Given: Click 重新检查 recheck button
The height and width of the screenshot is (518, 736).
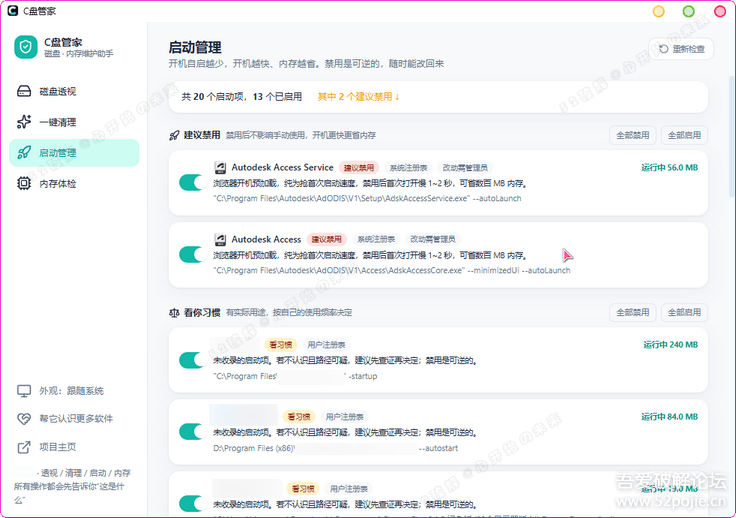Looking at the screenshot, I should click(681, 49).
